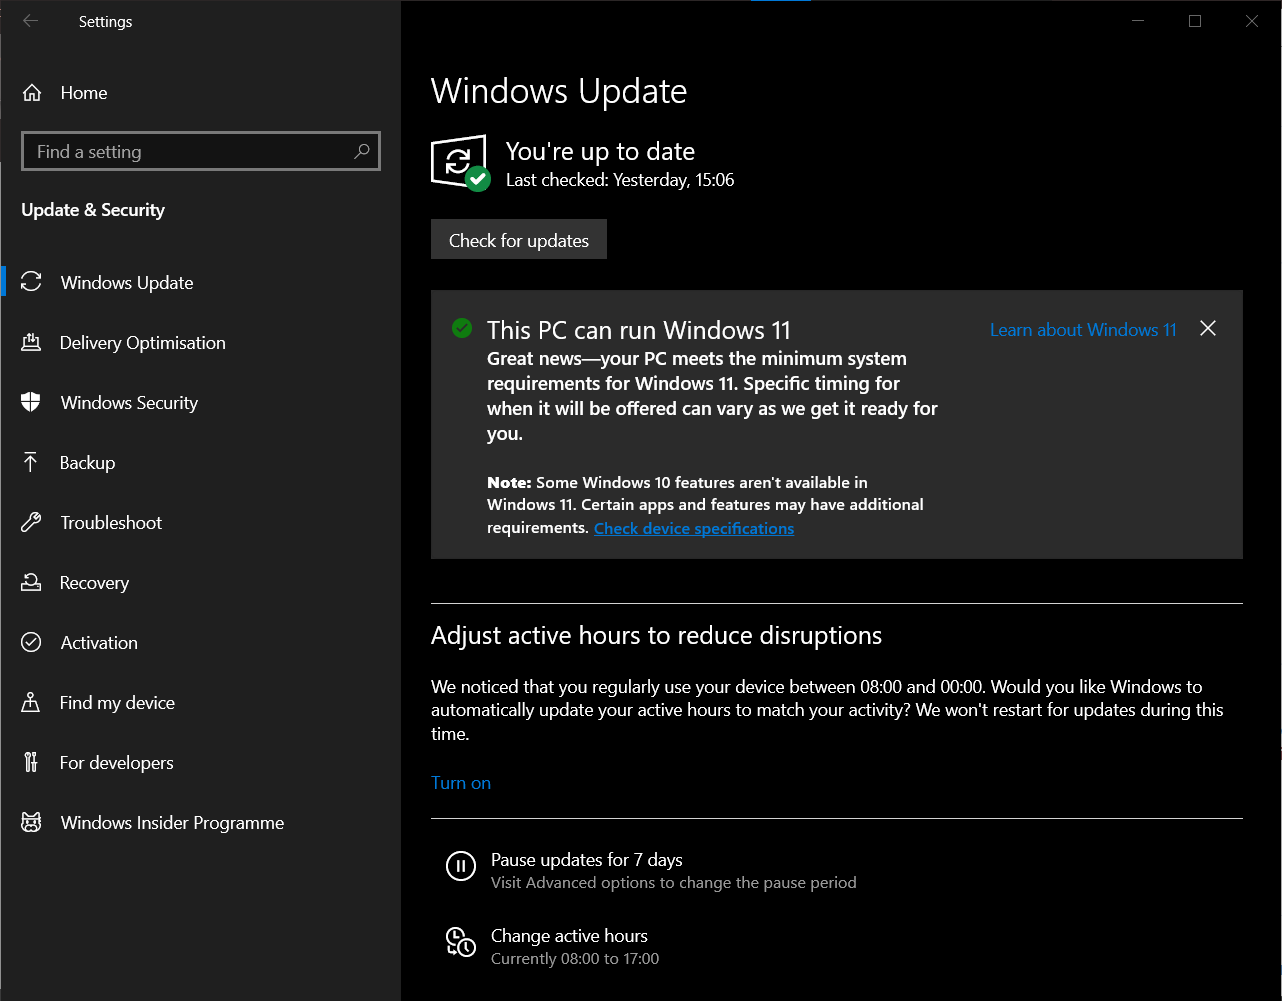Go to Windows Security page
This screenshot has height=1001, width=1282.
point(201,402)
